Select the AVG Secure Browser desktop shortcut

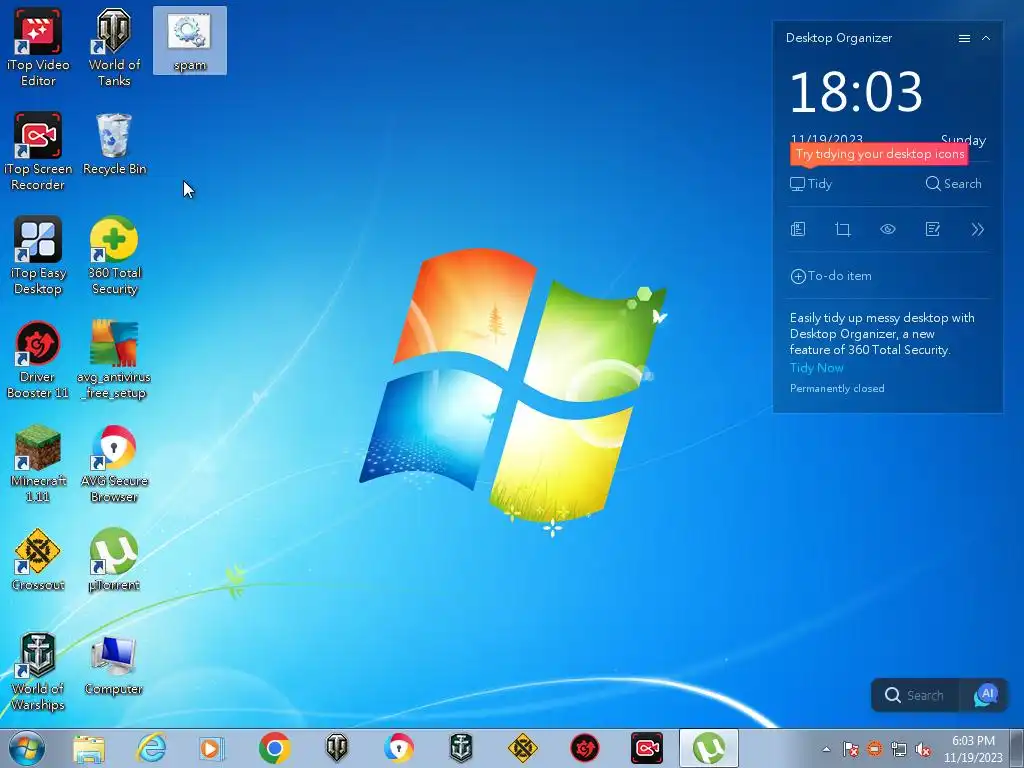coord(114,463)
